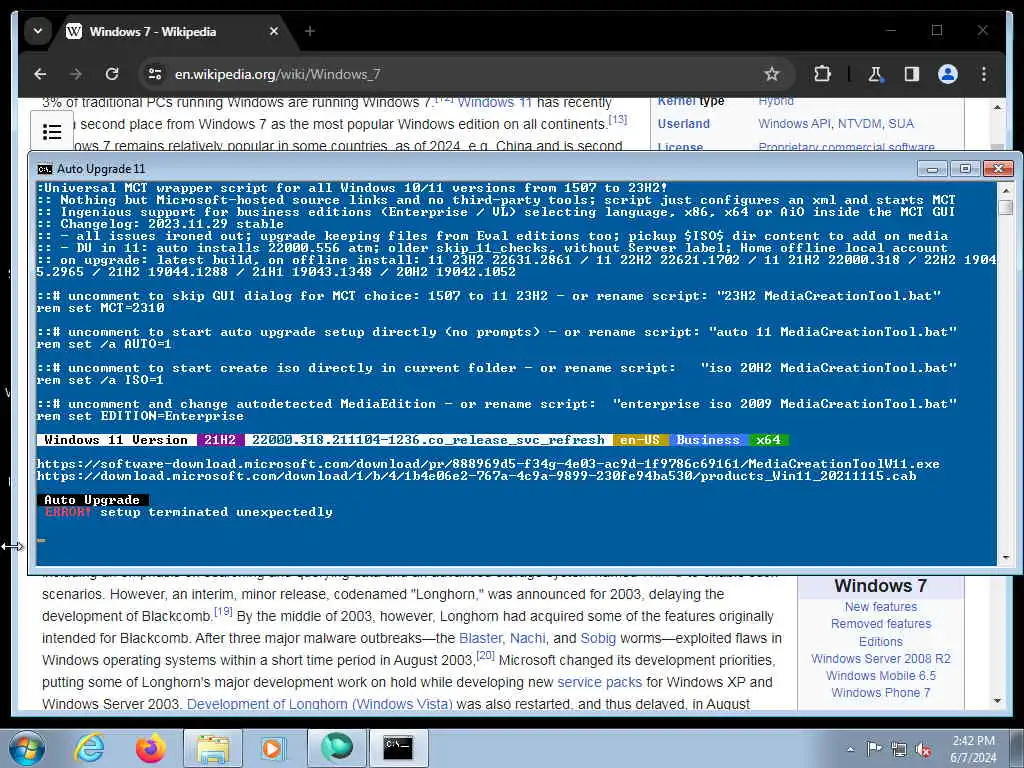
Task: Open the Windows Start menu orb
Action: click(x=27, y=748)
